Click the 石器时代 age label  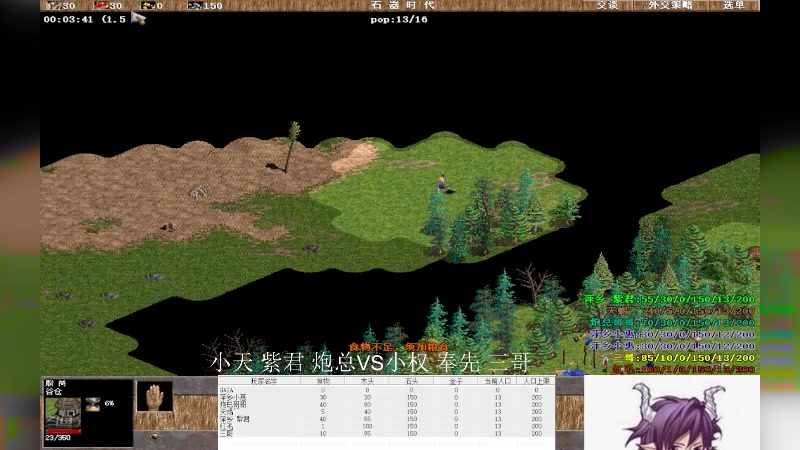tap(403, 5)
